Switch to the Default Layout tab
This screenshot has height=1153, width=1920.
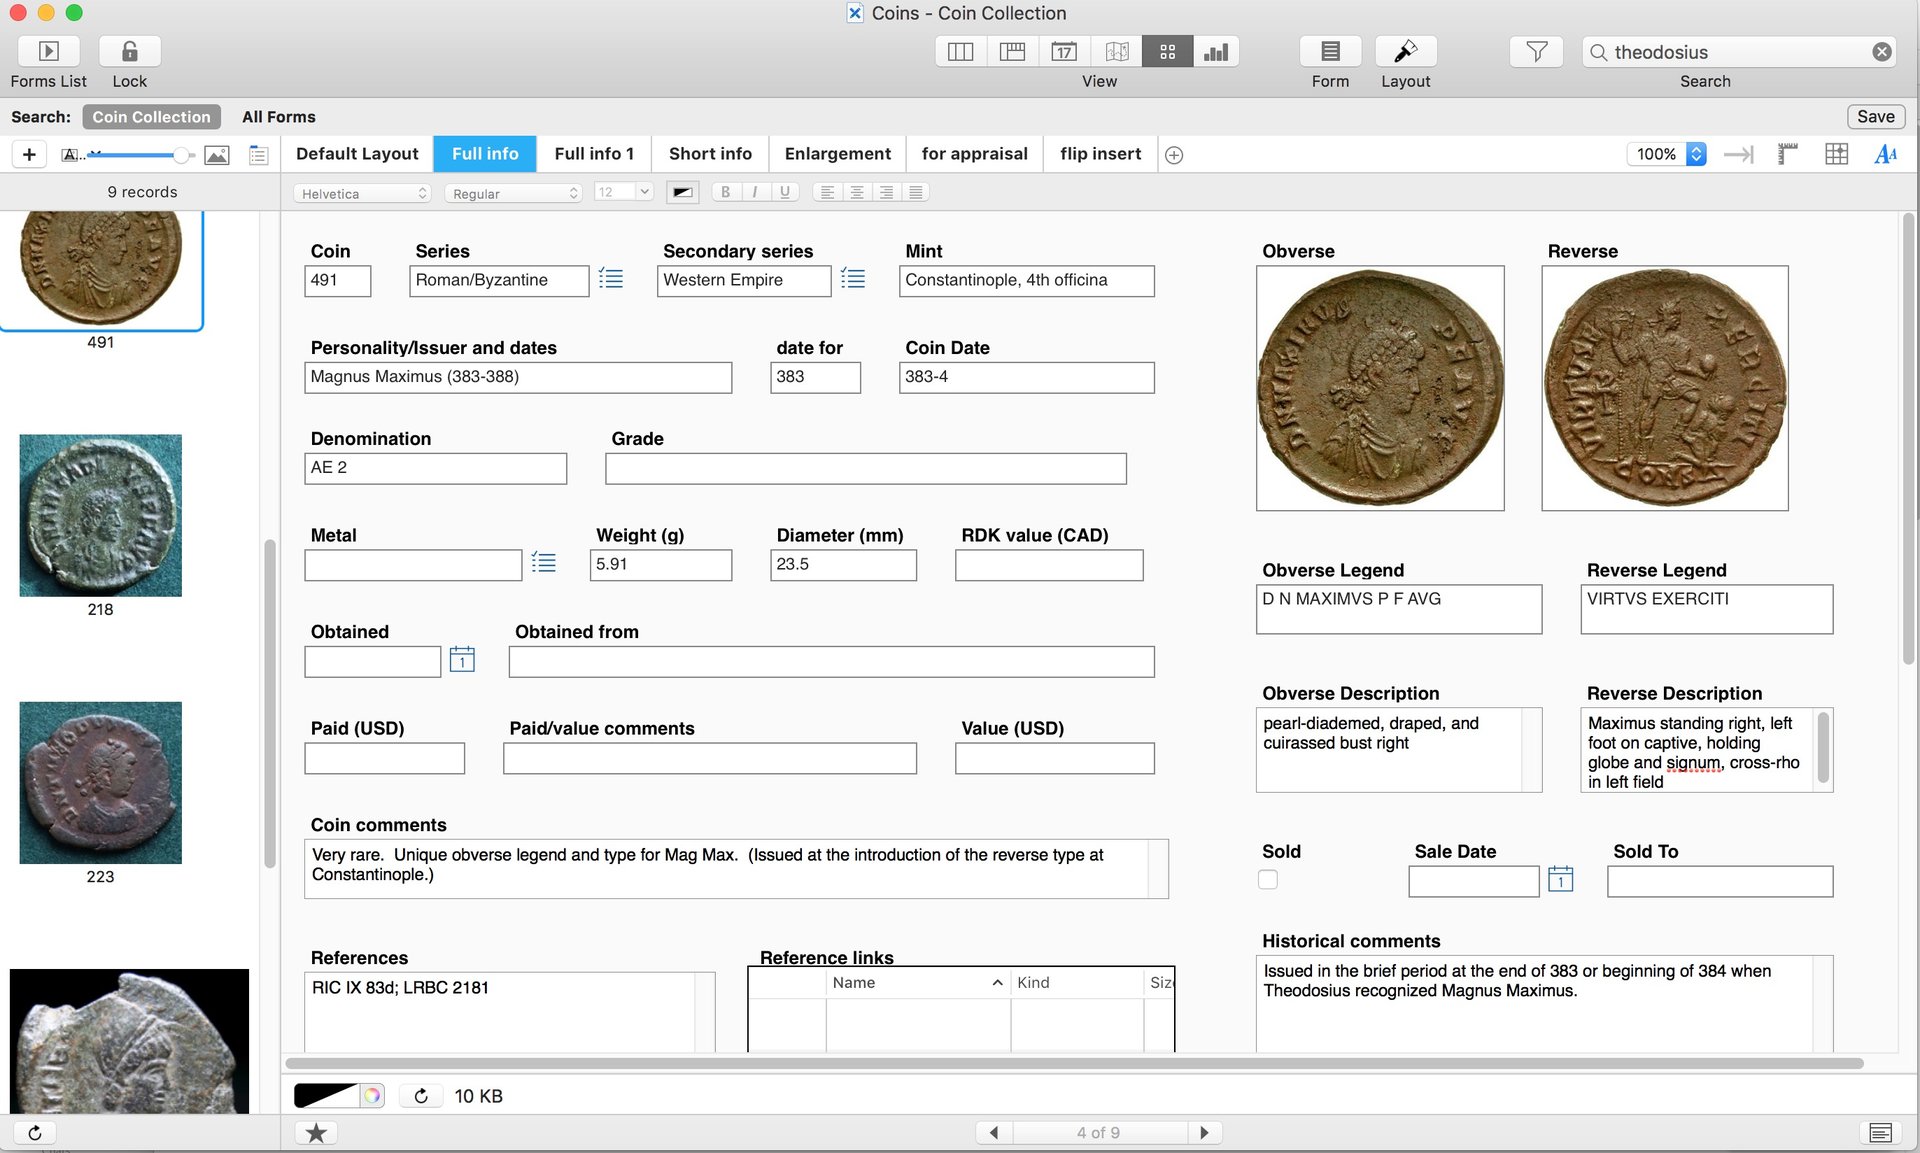pyautogui.click(x=357, y=154)
